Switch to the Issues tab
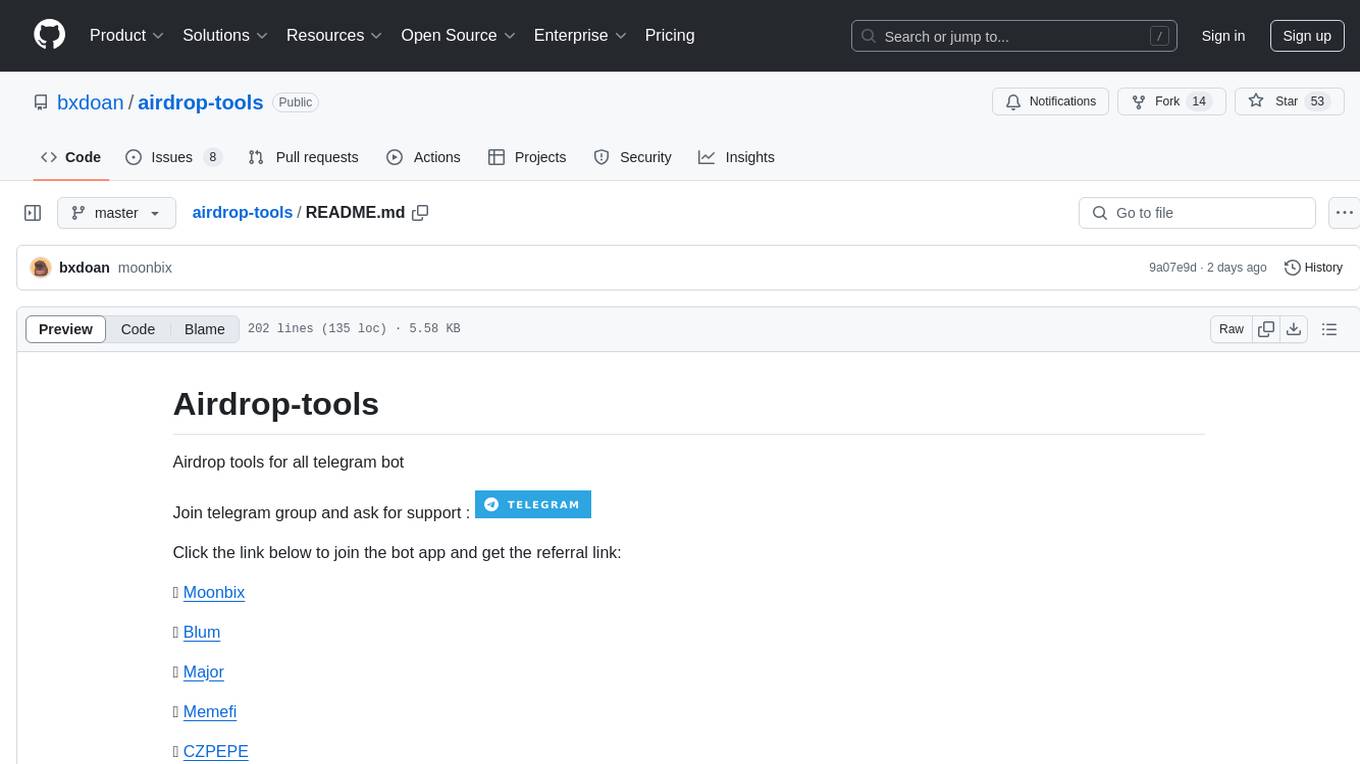 pyautogui.click(x=173, y=157)
